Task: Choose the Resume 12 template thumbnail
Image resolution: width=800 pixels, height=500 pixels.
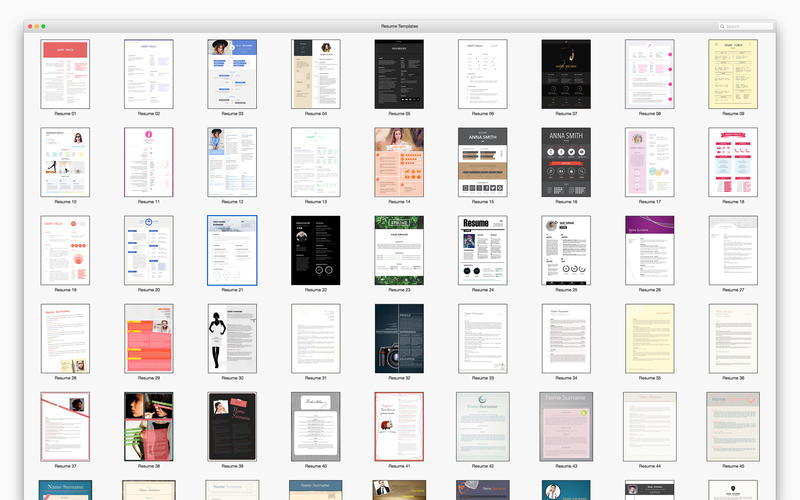Action: pyautogui.click(x=232, y=162)
